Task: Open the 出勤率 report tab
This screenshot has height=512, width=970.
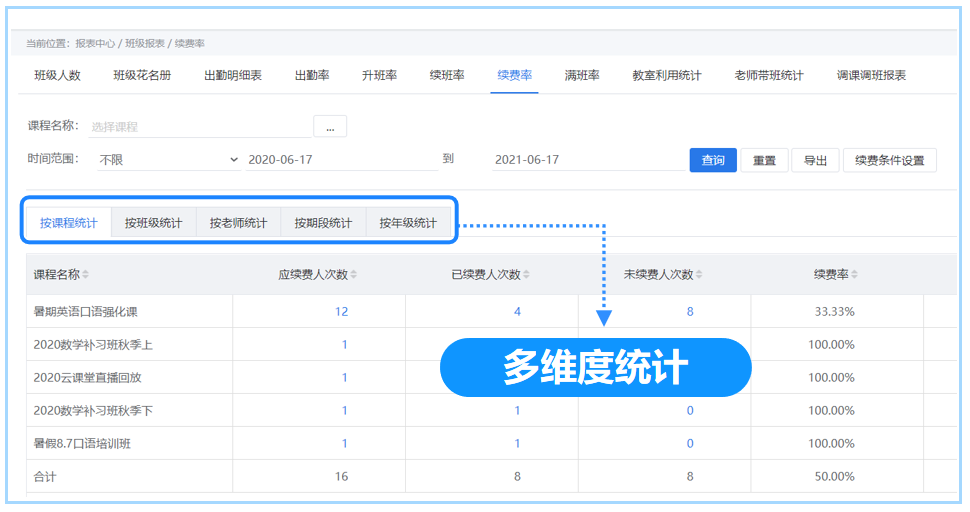Action: (312, 76)
